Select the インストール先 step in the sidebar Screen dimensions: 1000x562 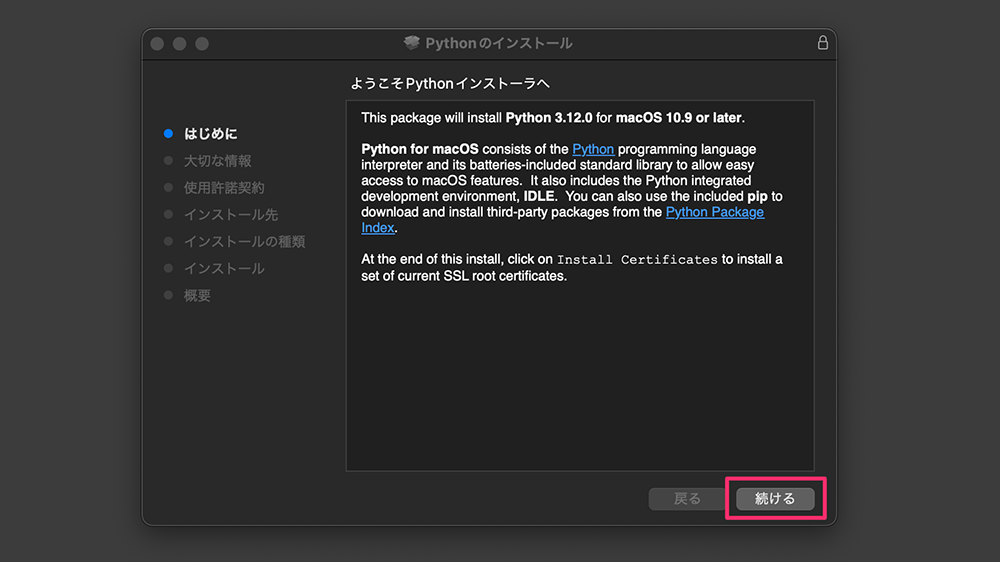point(231,214)
